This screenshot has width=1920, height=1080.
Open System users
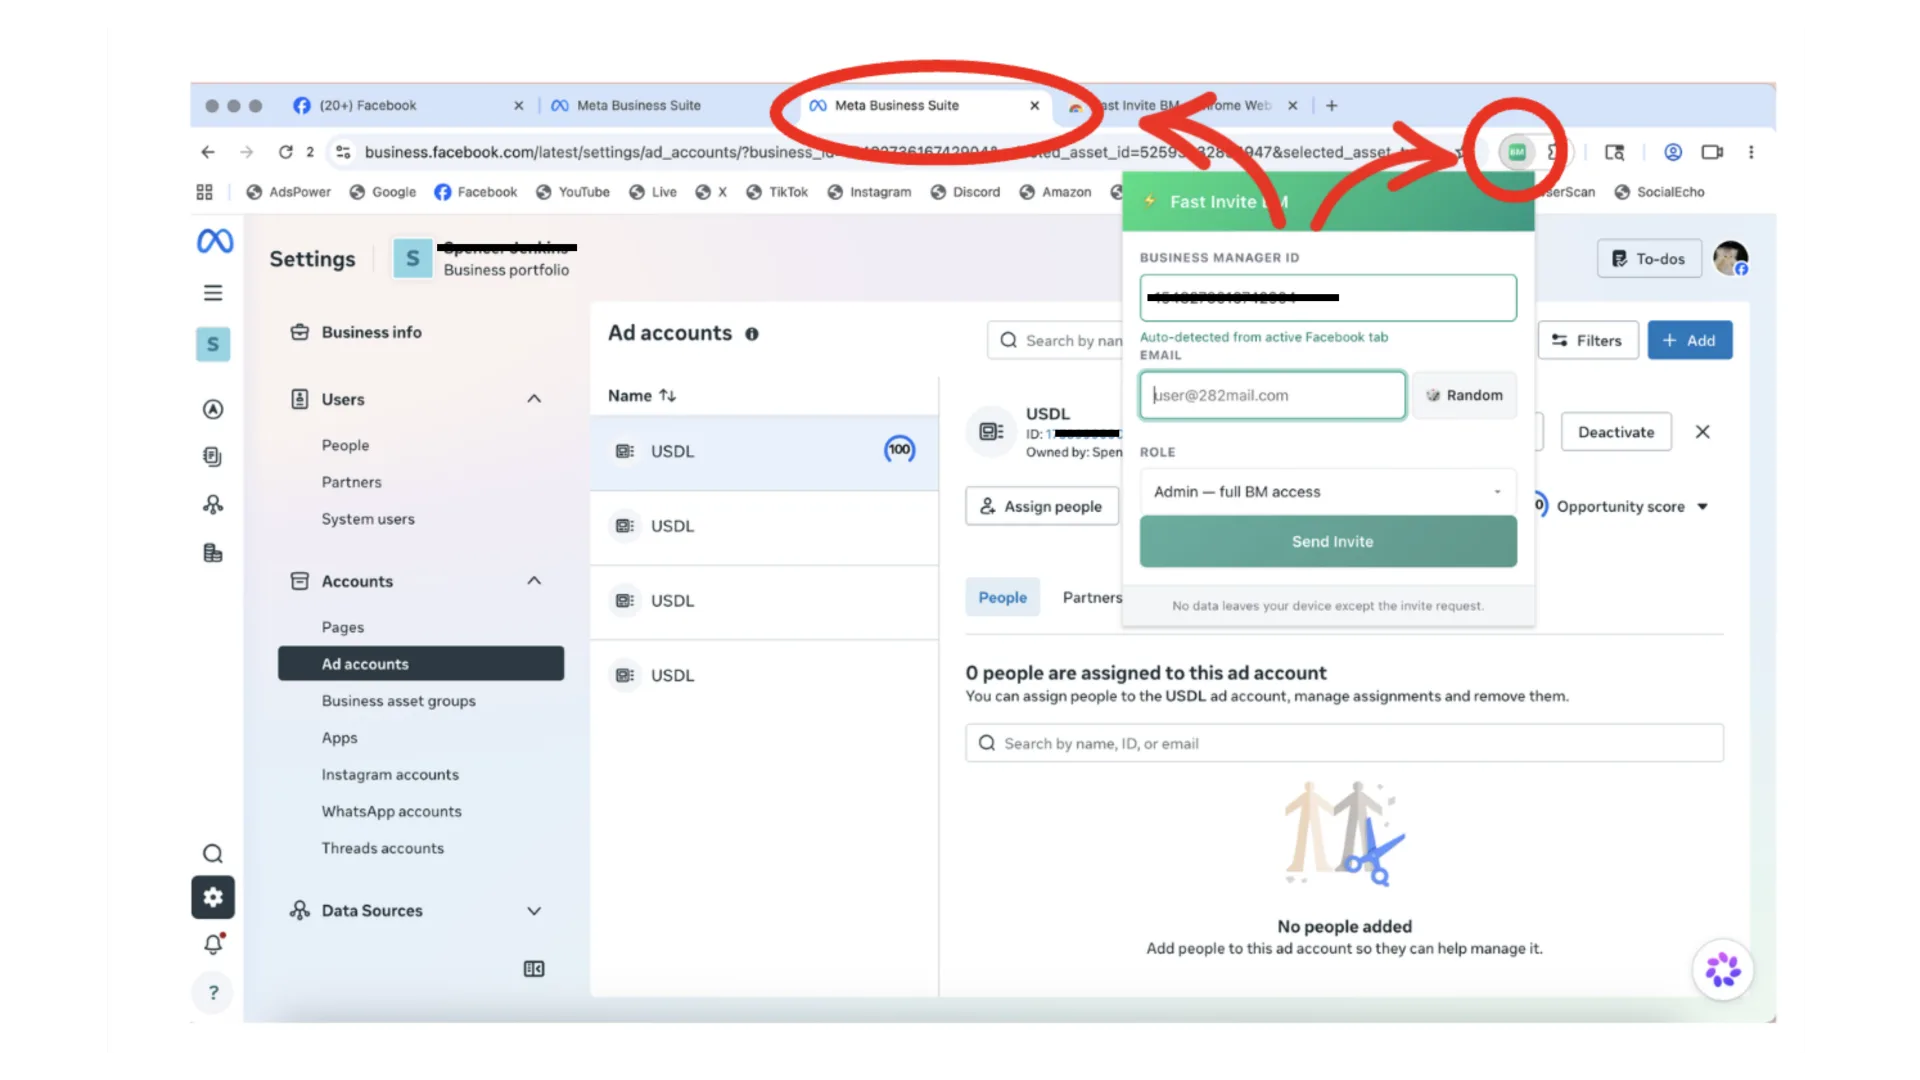pos(368,519)
